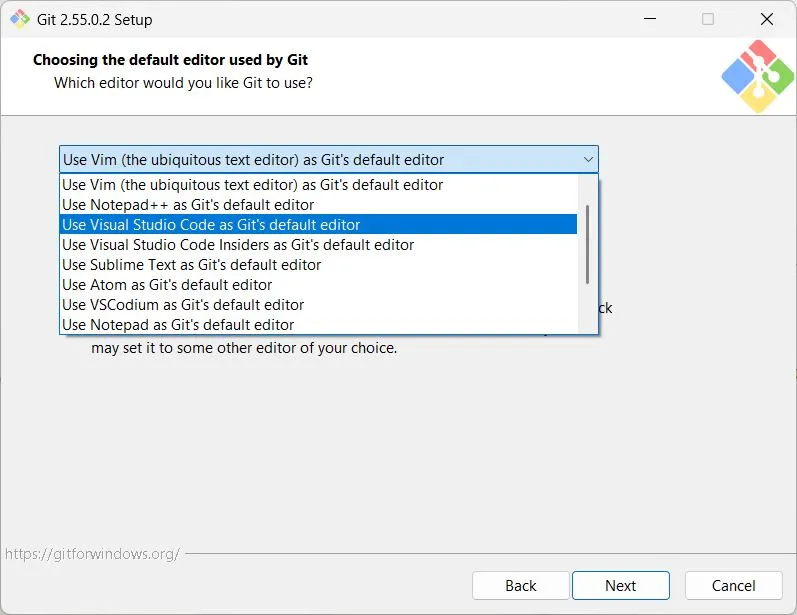Click the dropdown list scrollbar thumb
This screenshot has width=797, height=615.
coord(588,244)
